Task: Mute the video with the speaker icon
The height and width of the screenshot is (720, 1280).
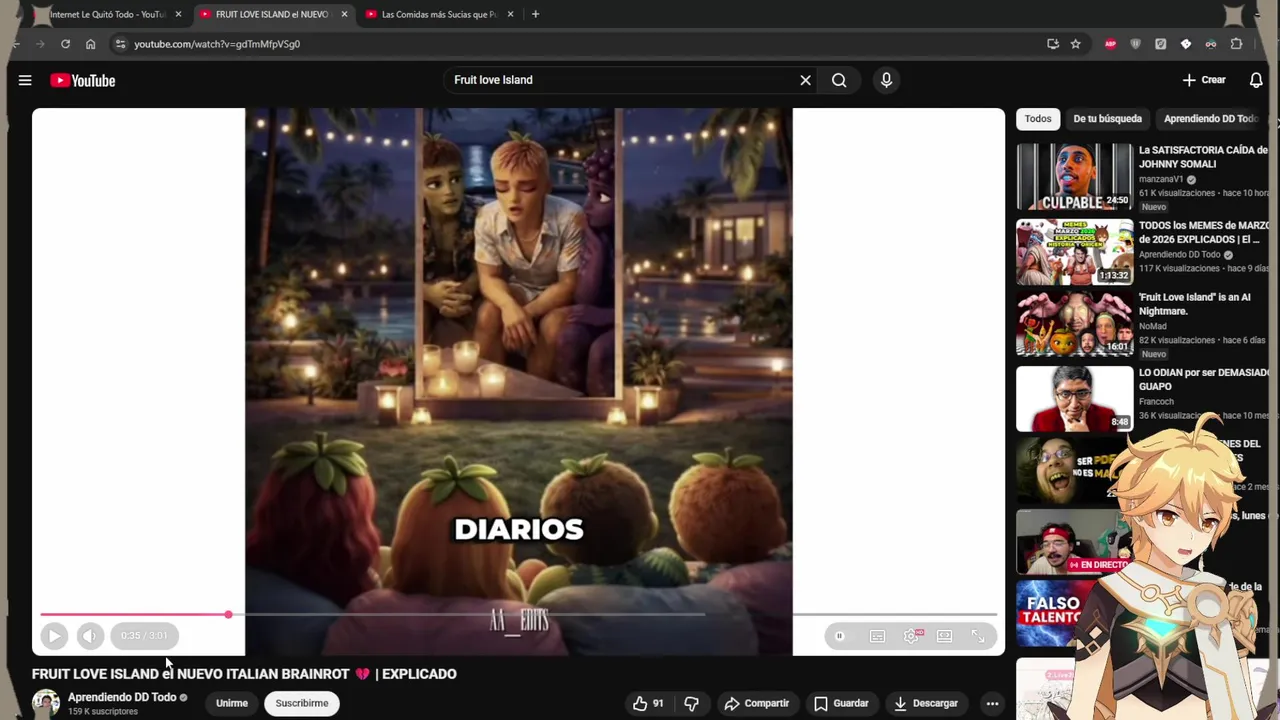Action: (x=90, y=635)
